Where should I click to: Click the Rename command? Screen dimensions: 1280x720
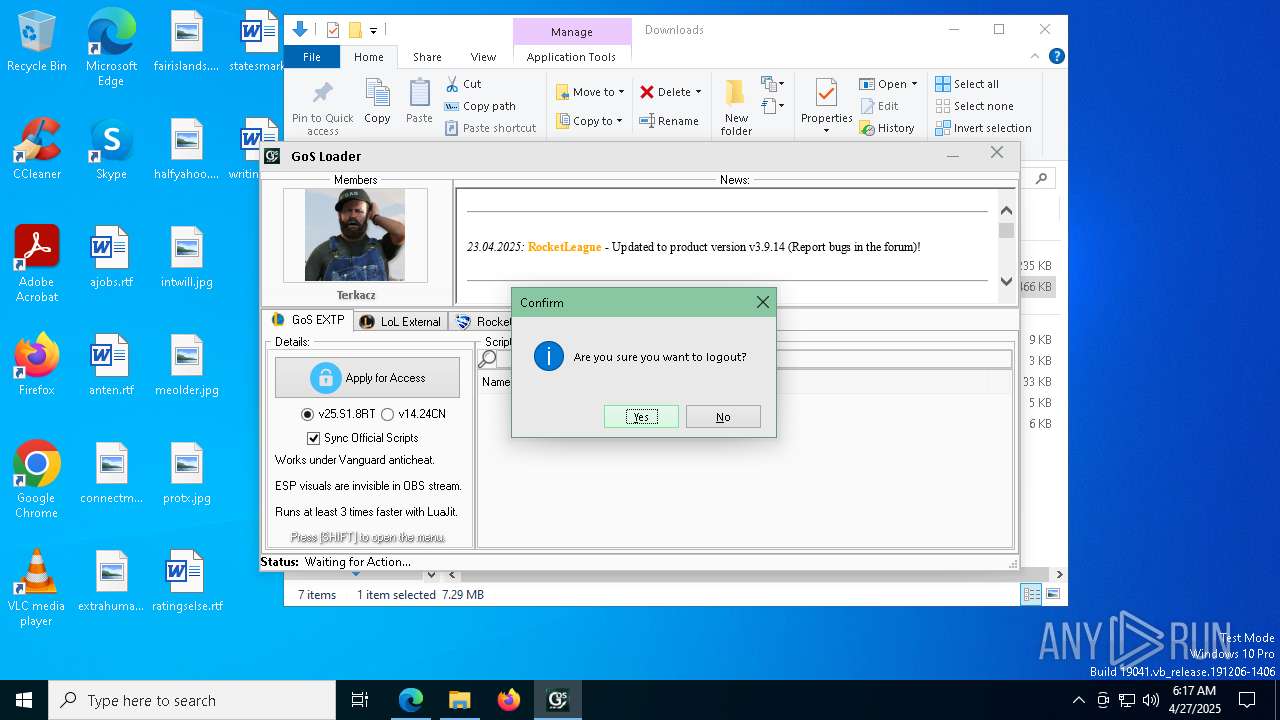(669, 121)
